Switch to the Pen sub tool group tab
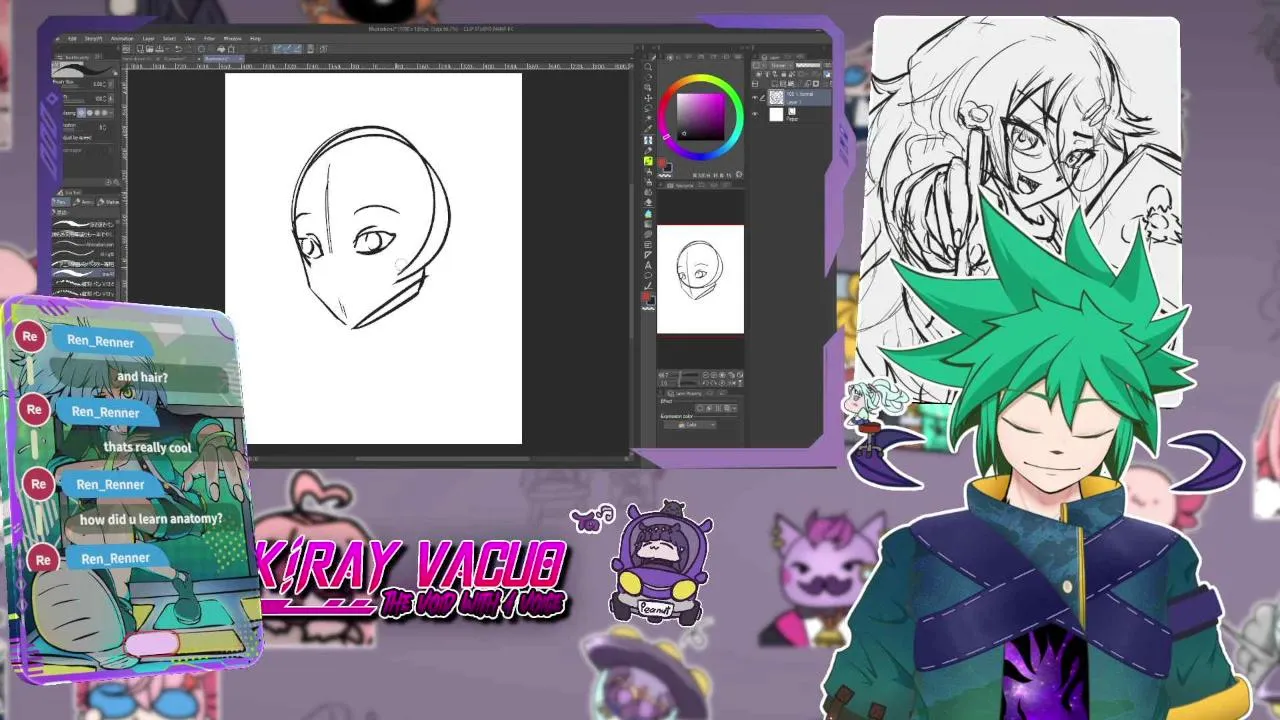The height and width of the screenshot is (720, 1280). 61,202
